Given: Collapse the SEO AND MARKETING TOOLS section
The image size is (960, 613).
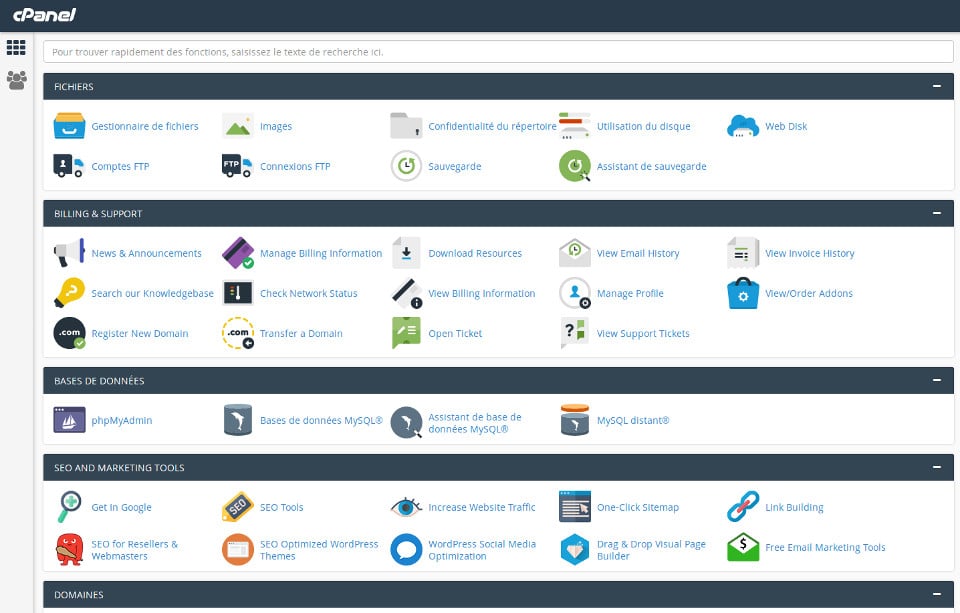Looking at the screenshot, I should (936, 467).
